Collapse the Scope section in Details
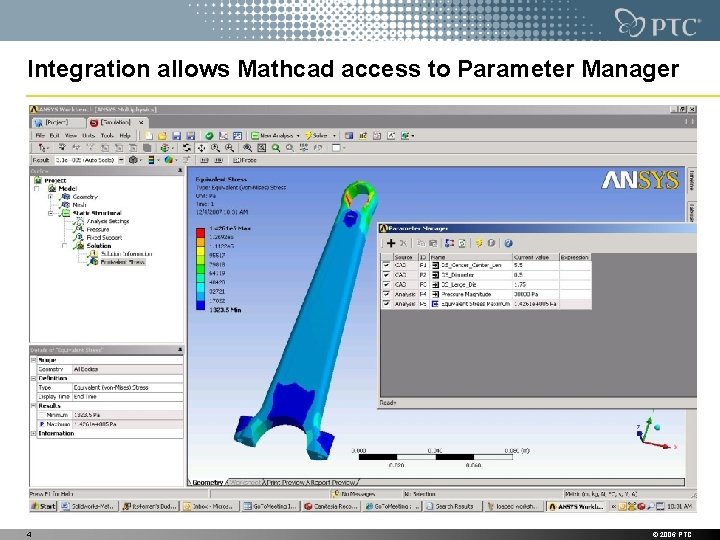This screenshot has height=540, width=720. pos(34,360)
